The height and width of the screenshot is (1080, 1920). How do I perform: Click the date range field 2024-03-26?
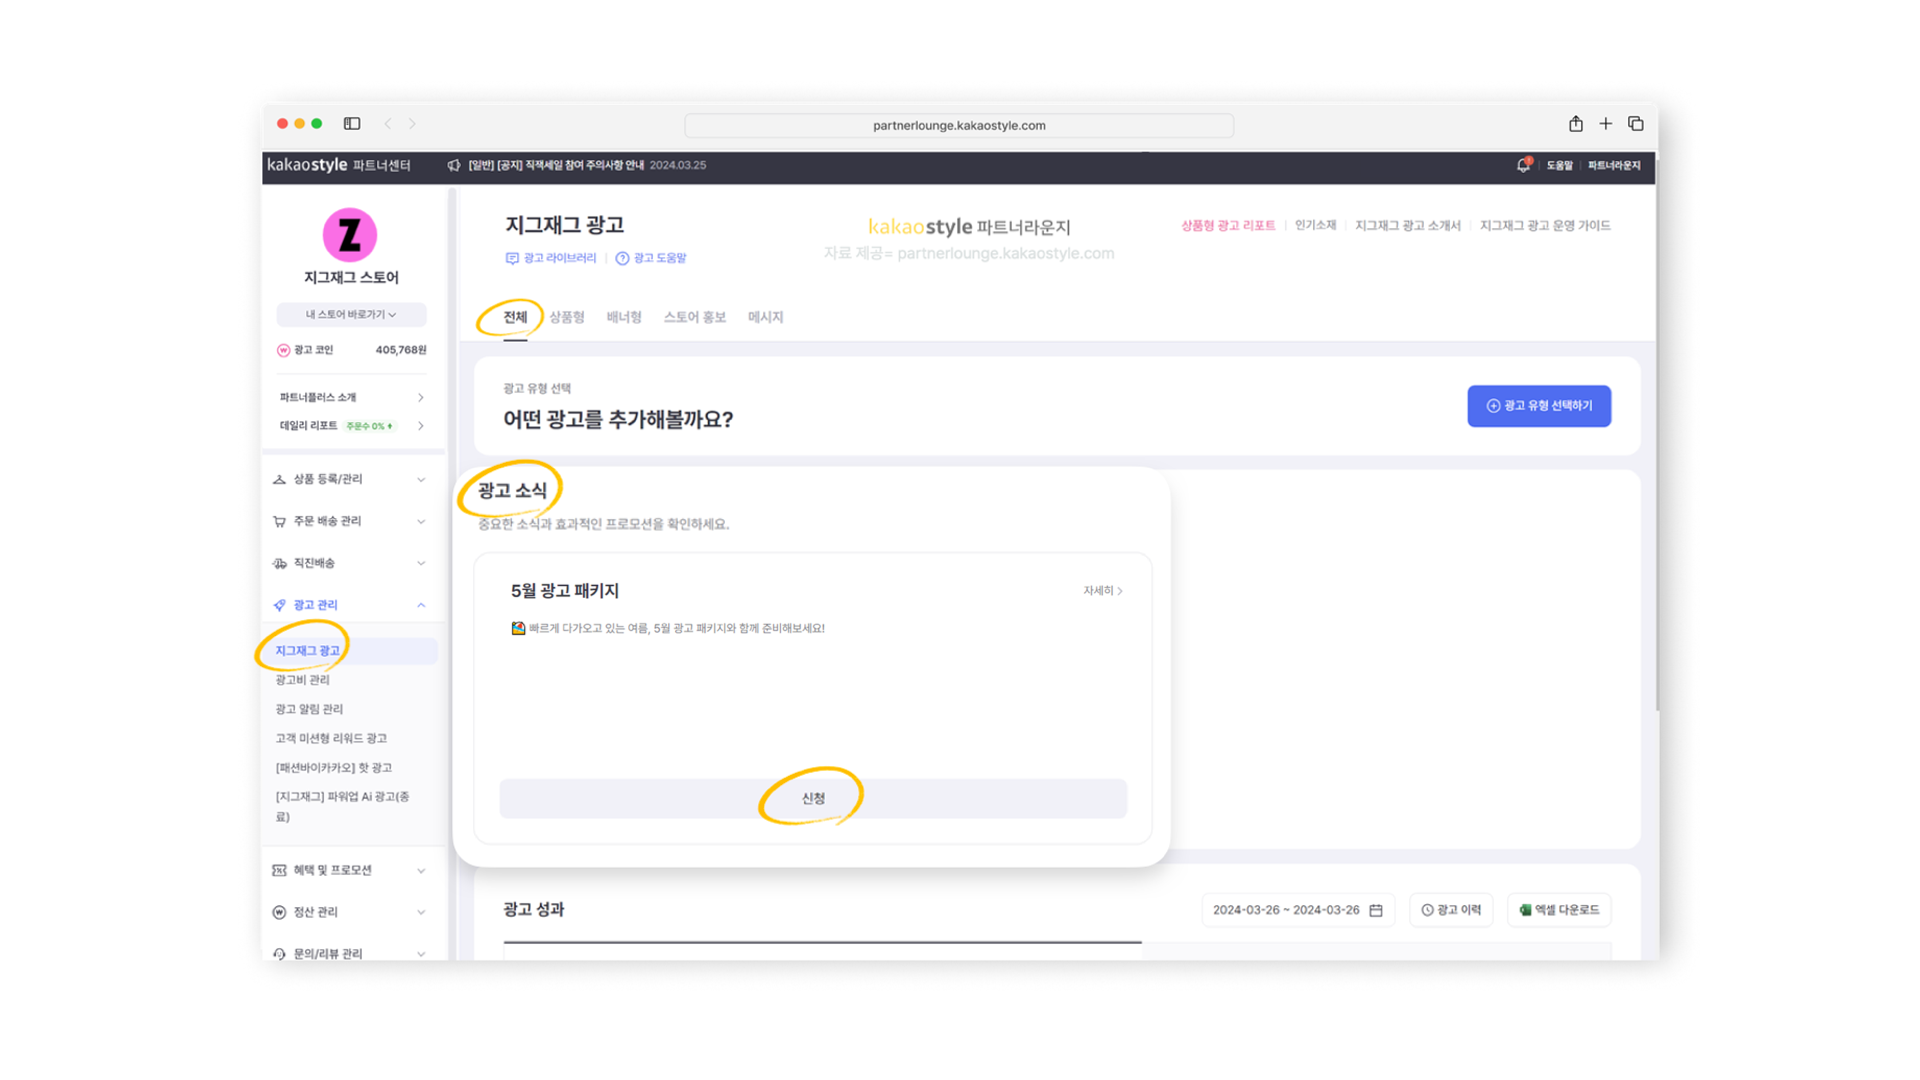[1298, 910]
